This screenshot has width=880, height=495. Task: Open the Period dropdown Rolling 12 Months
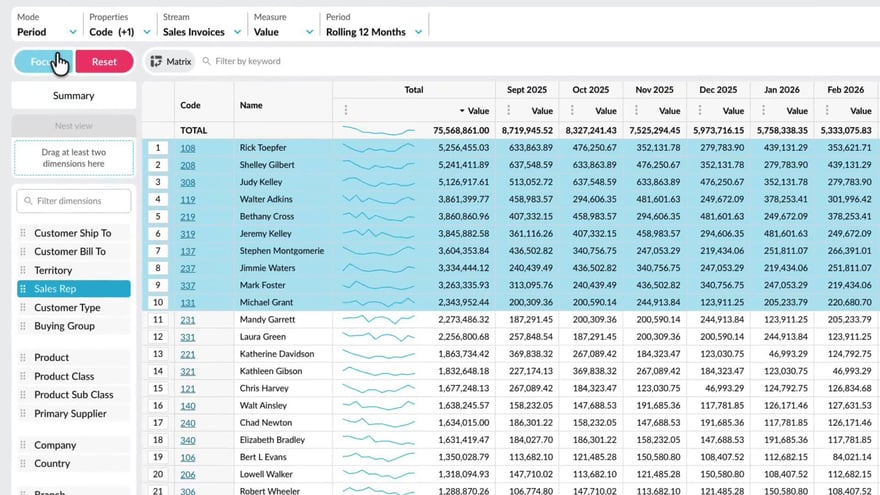tap(374, 26)
